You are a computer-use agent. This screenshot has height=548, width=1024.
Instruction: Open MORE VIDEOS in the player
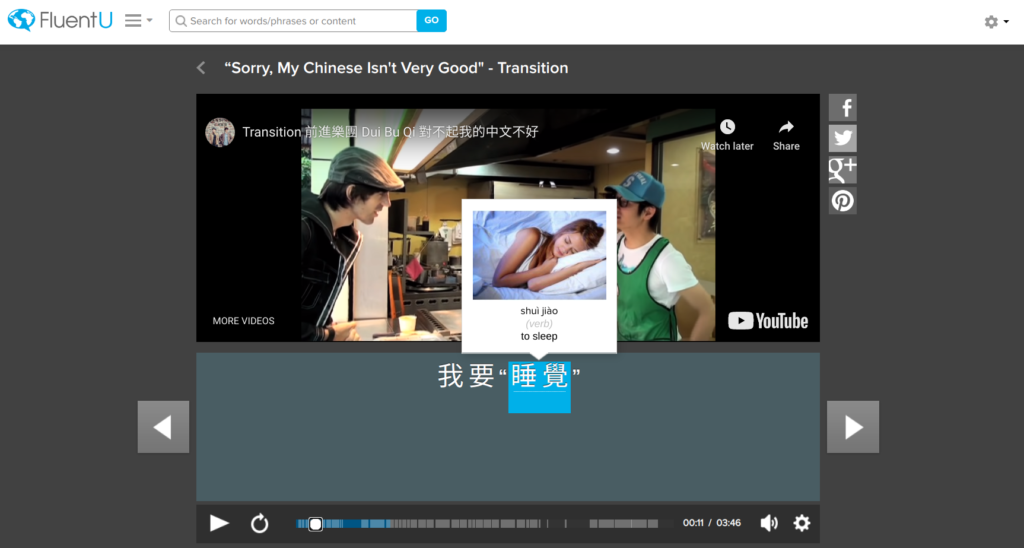point(244,321)
